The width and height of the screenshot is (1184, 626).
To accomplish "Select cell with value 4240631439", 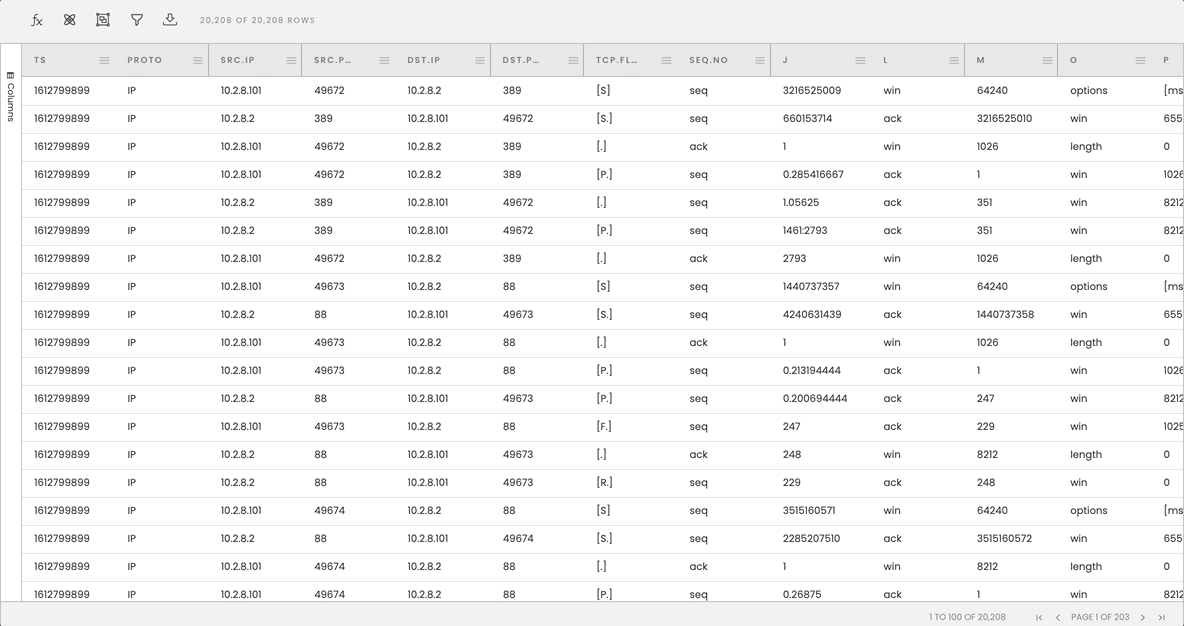I will 812,314.
